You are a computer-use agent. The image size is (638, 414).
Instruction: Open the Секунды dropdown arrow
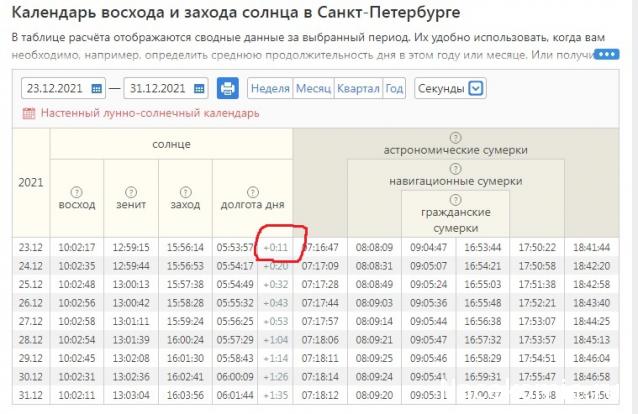pyautogui.click(x=476, y=88)
